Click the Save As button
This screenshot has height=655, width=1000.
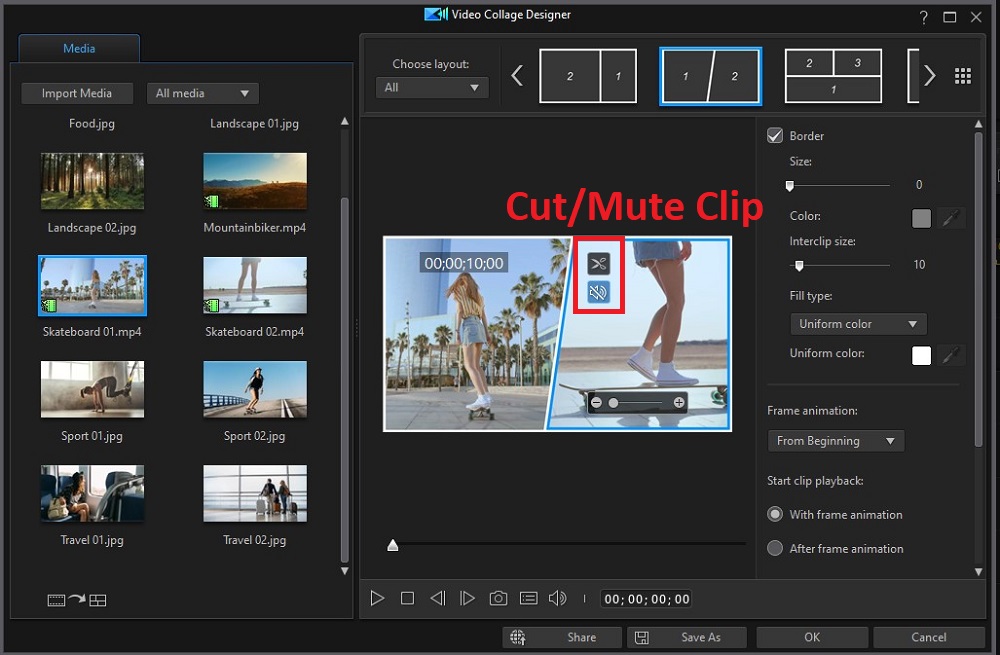686,637
